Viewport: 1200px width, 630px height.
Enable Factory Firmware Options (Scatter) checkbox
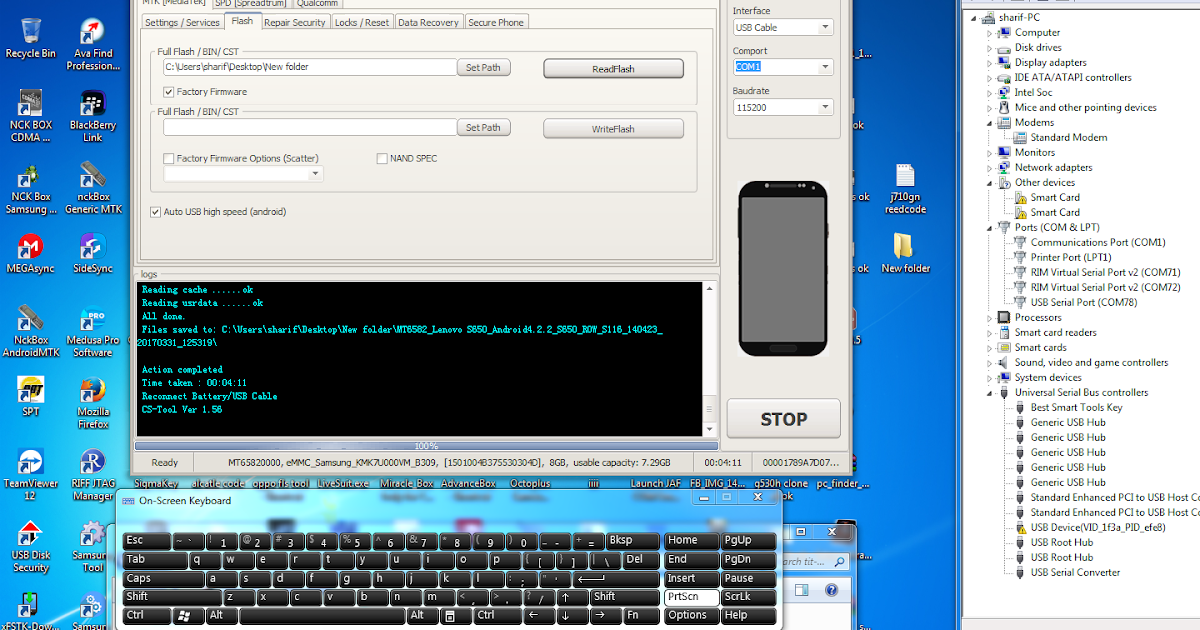(x=169, y=158)
